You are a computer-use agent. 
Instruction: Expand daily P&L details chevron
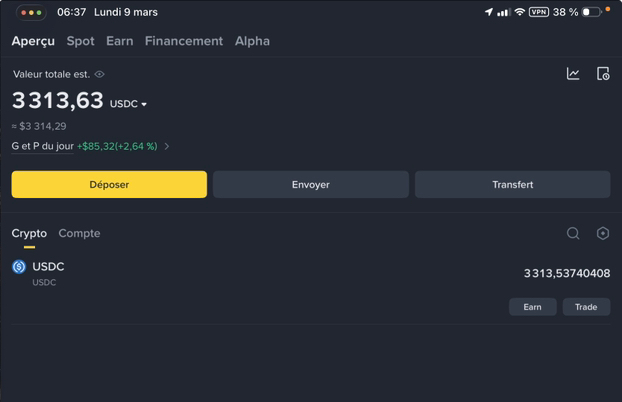(167, 146)
